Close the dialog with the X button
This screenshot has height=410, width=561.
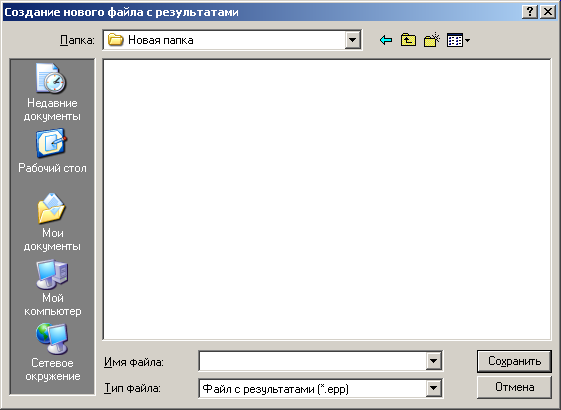[548, 12]
